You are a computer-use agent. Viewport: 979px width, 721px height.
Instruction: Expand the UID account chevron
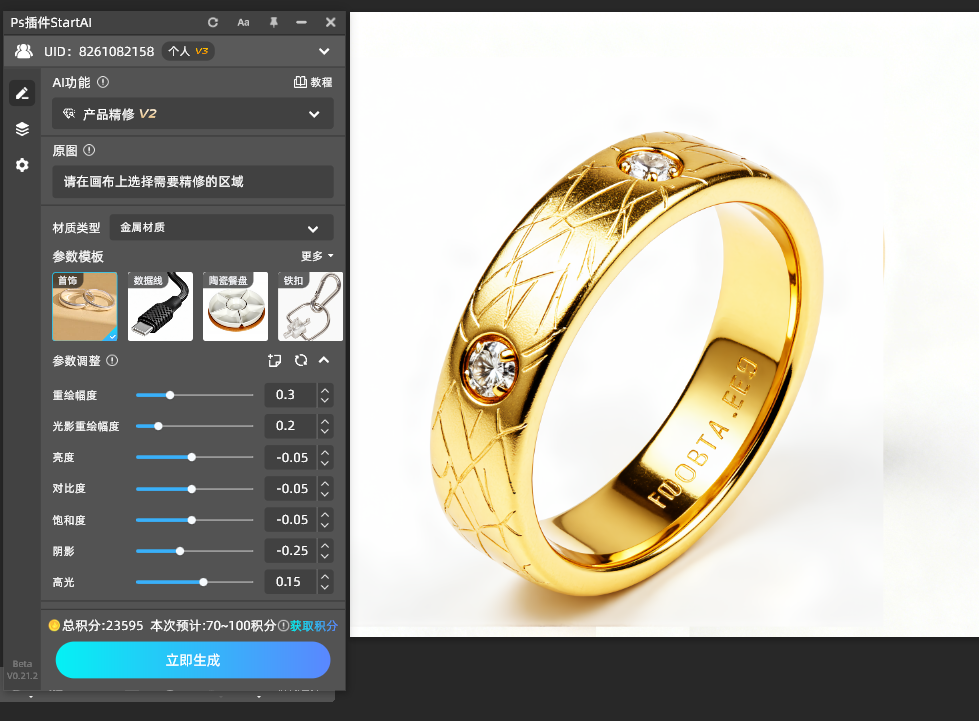(324, 51)
